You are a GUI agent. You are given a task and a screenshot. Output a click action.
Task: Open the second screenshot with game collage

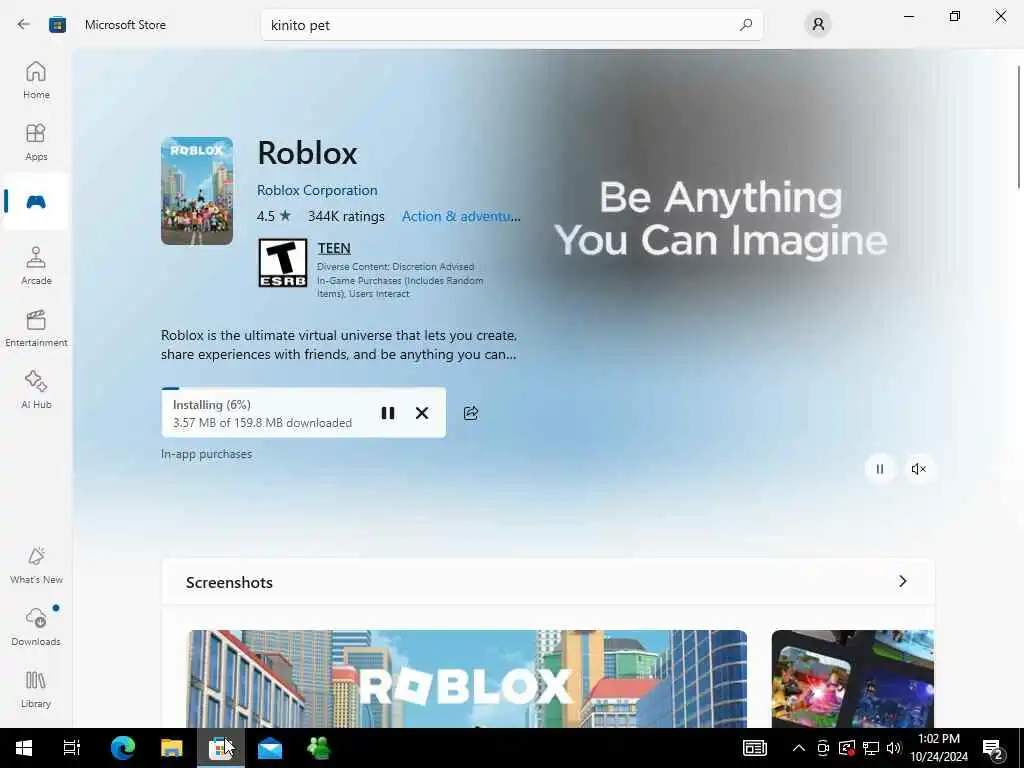[x=853, y=679]
